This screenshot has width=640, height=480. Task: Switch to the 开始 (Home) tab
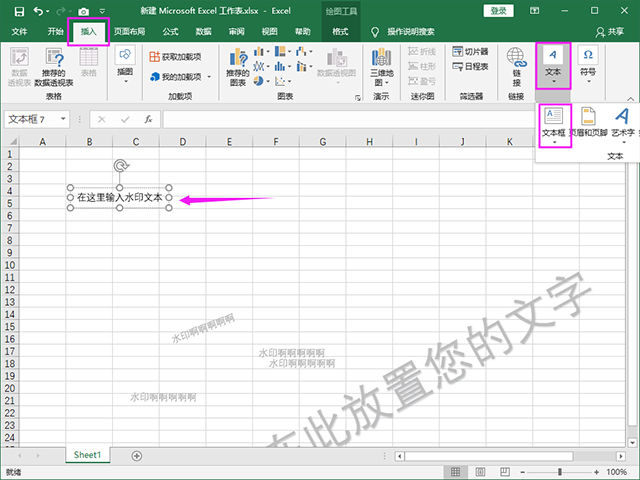click(x=55, y=31)
